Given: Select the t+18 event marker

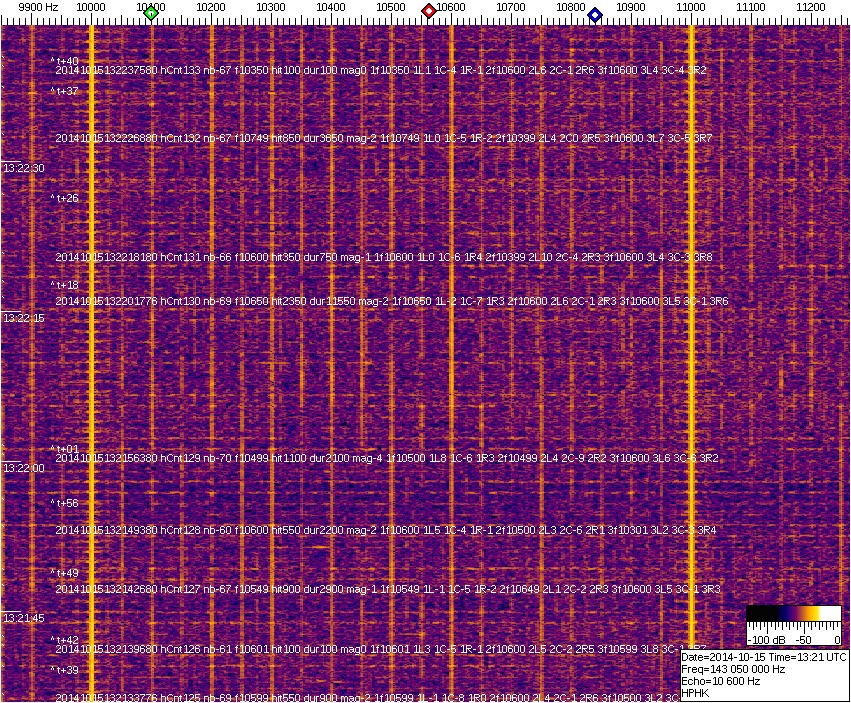Looking at the screenshot, I should click(x=65, y=285).
